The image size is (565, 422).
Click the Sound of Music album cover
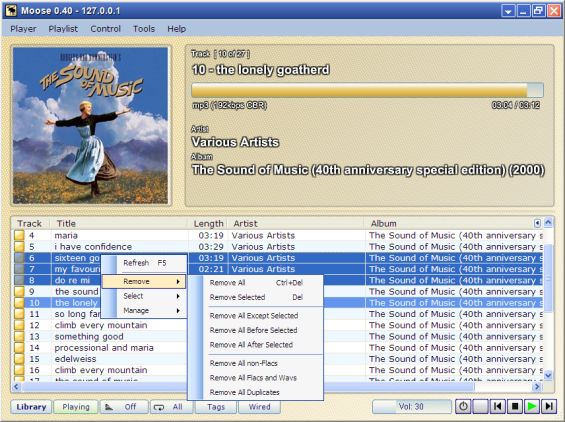(x=90, y=126)
